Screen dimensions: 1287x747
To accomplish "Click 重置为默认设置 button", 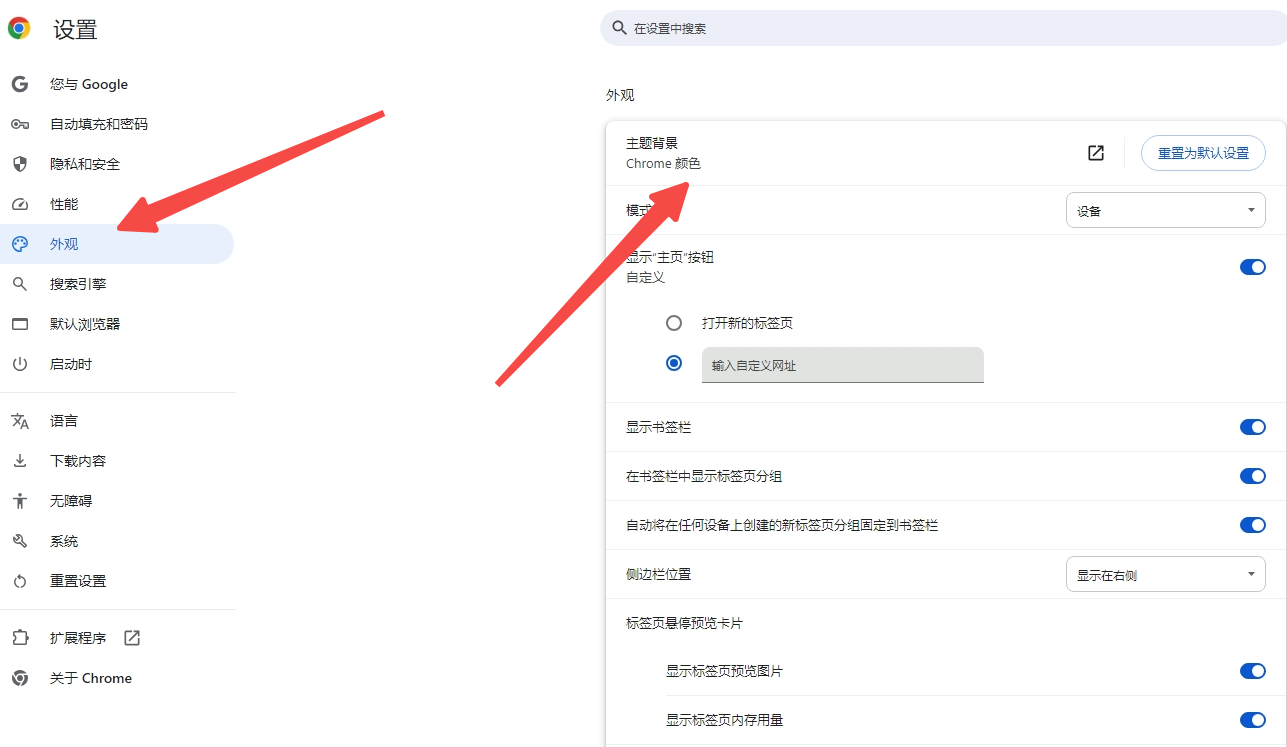I will (1203, 153).
